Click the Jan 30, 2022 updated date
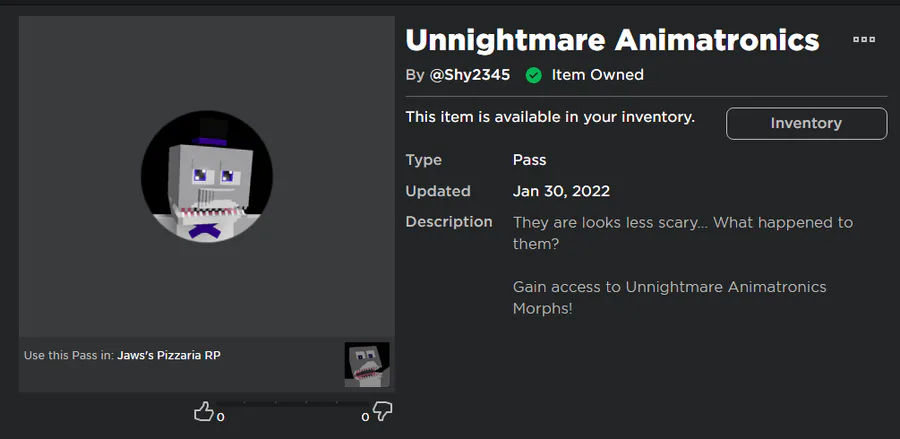900x439 pixels. (561, 191)
